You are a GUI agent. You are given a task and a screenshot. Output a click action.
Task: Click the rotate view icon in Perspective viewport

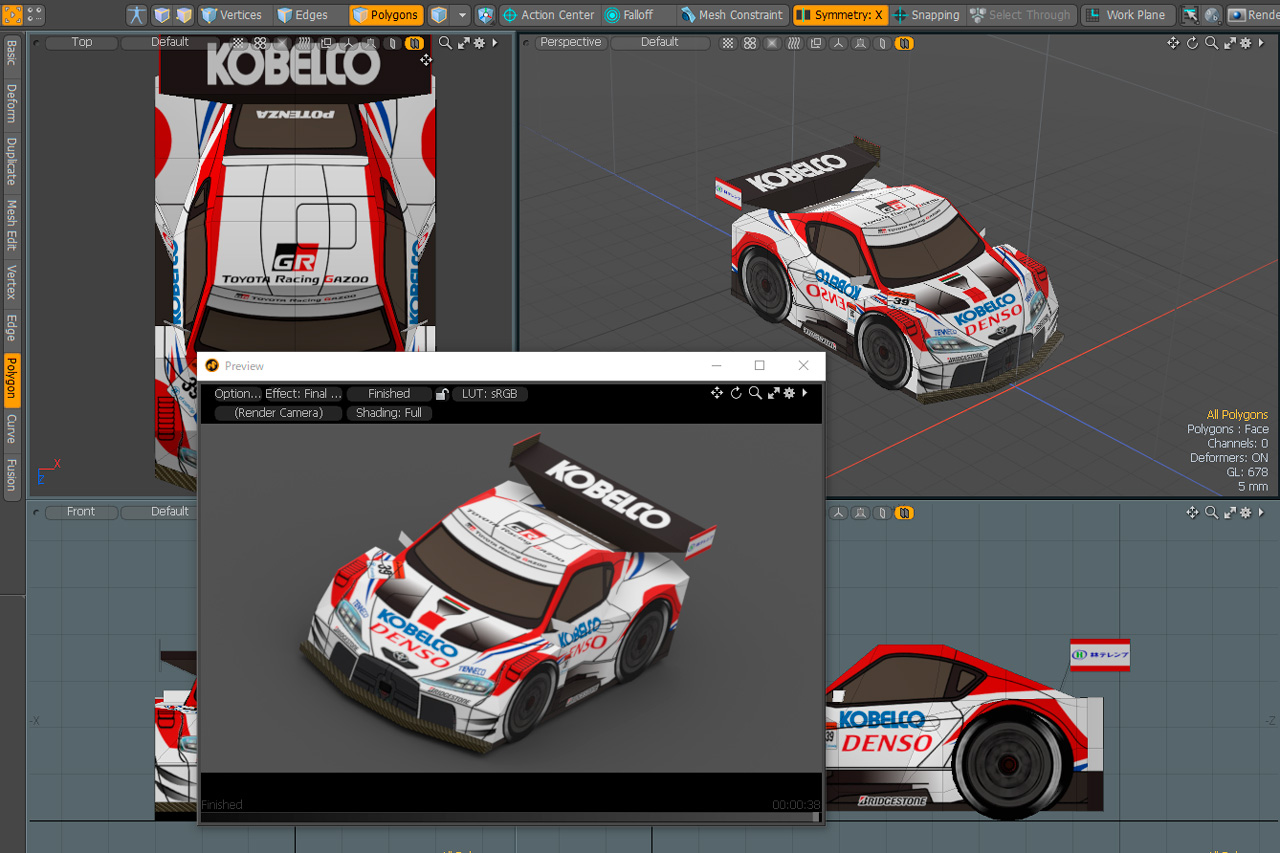click(x=1192, y=43)
